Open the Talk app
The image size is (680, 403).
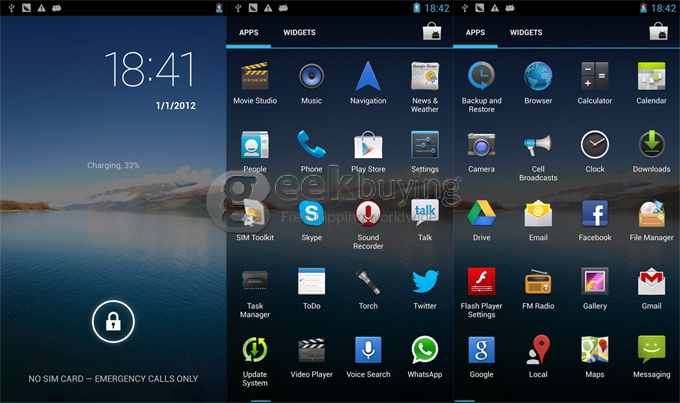tap(425, 213)
